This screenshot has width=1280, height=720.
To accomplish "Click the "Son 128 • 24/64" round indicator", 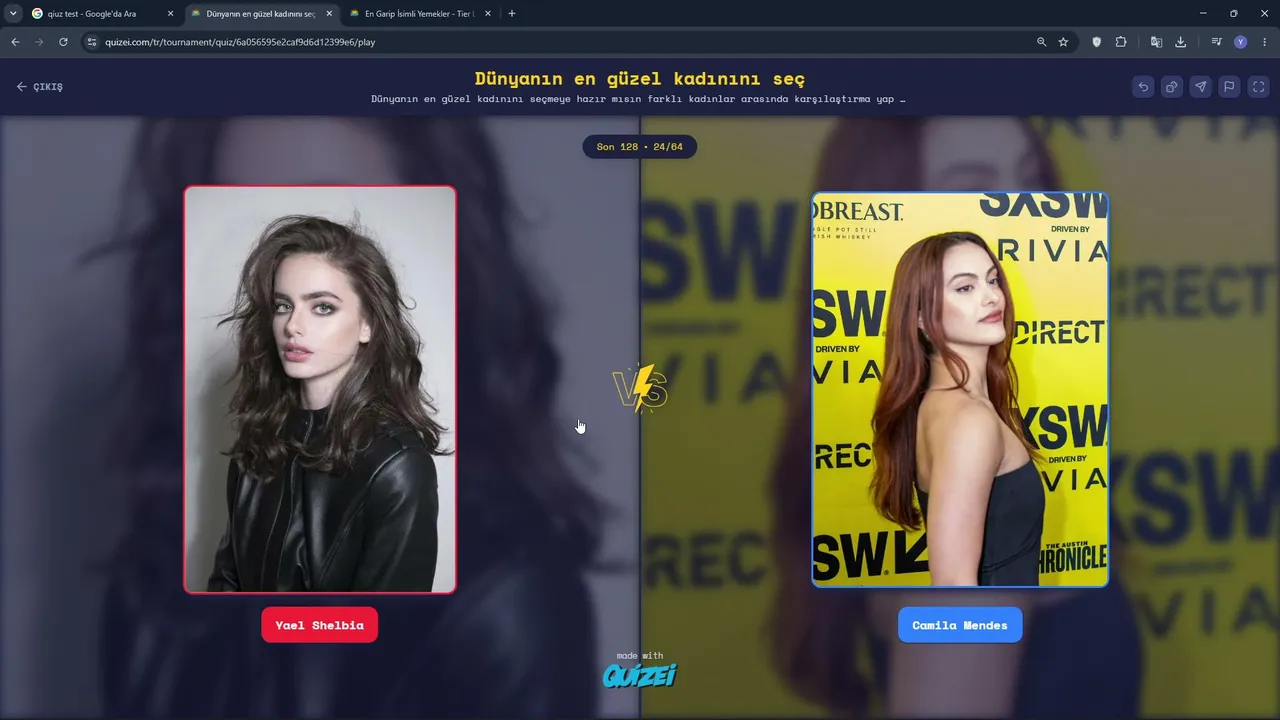I will 640,147.
